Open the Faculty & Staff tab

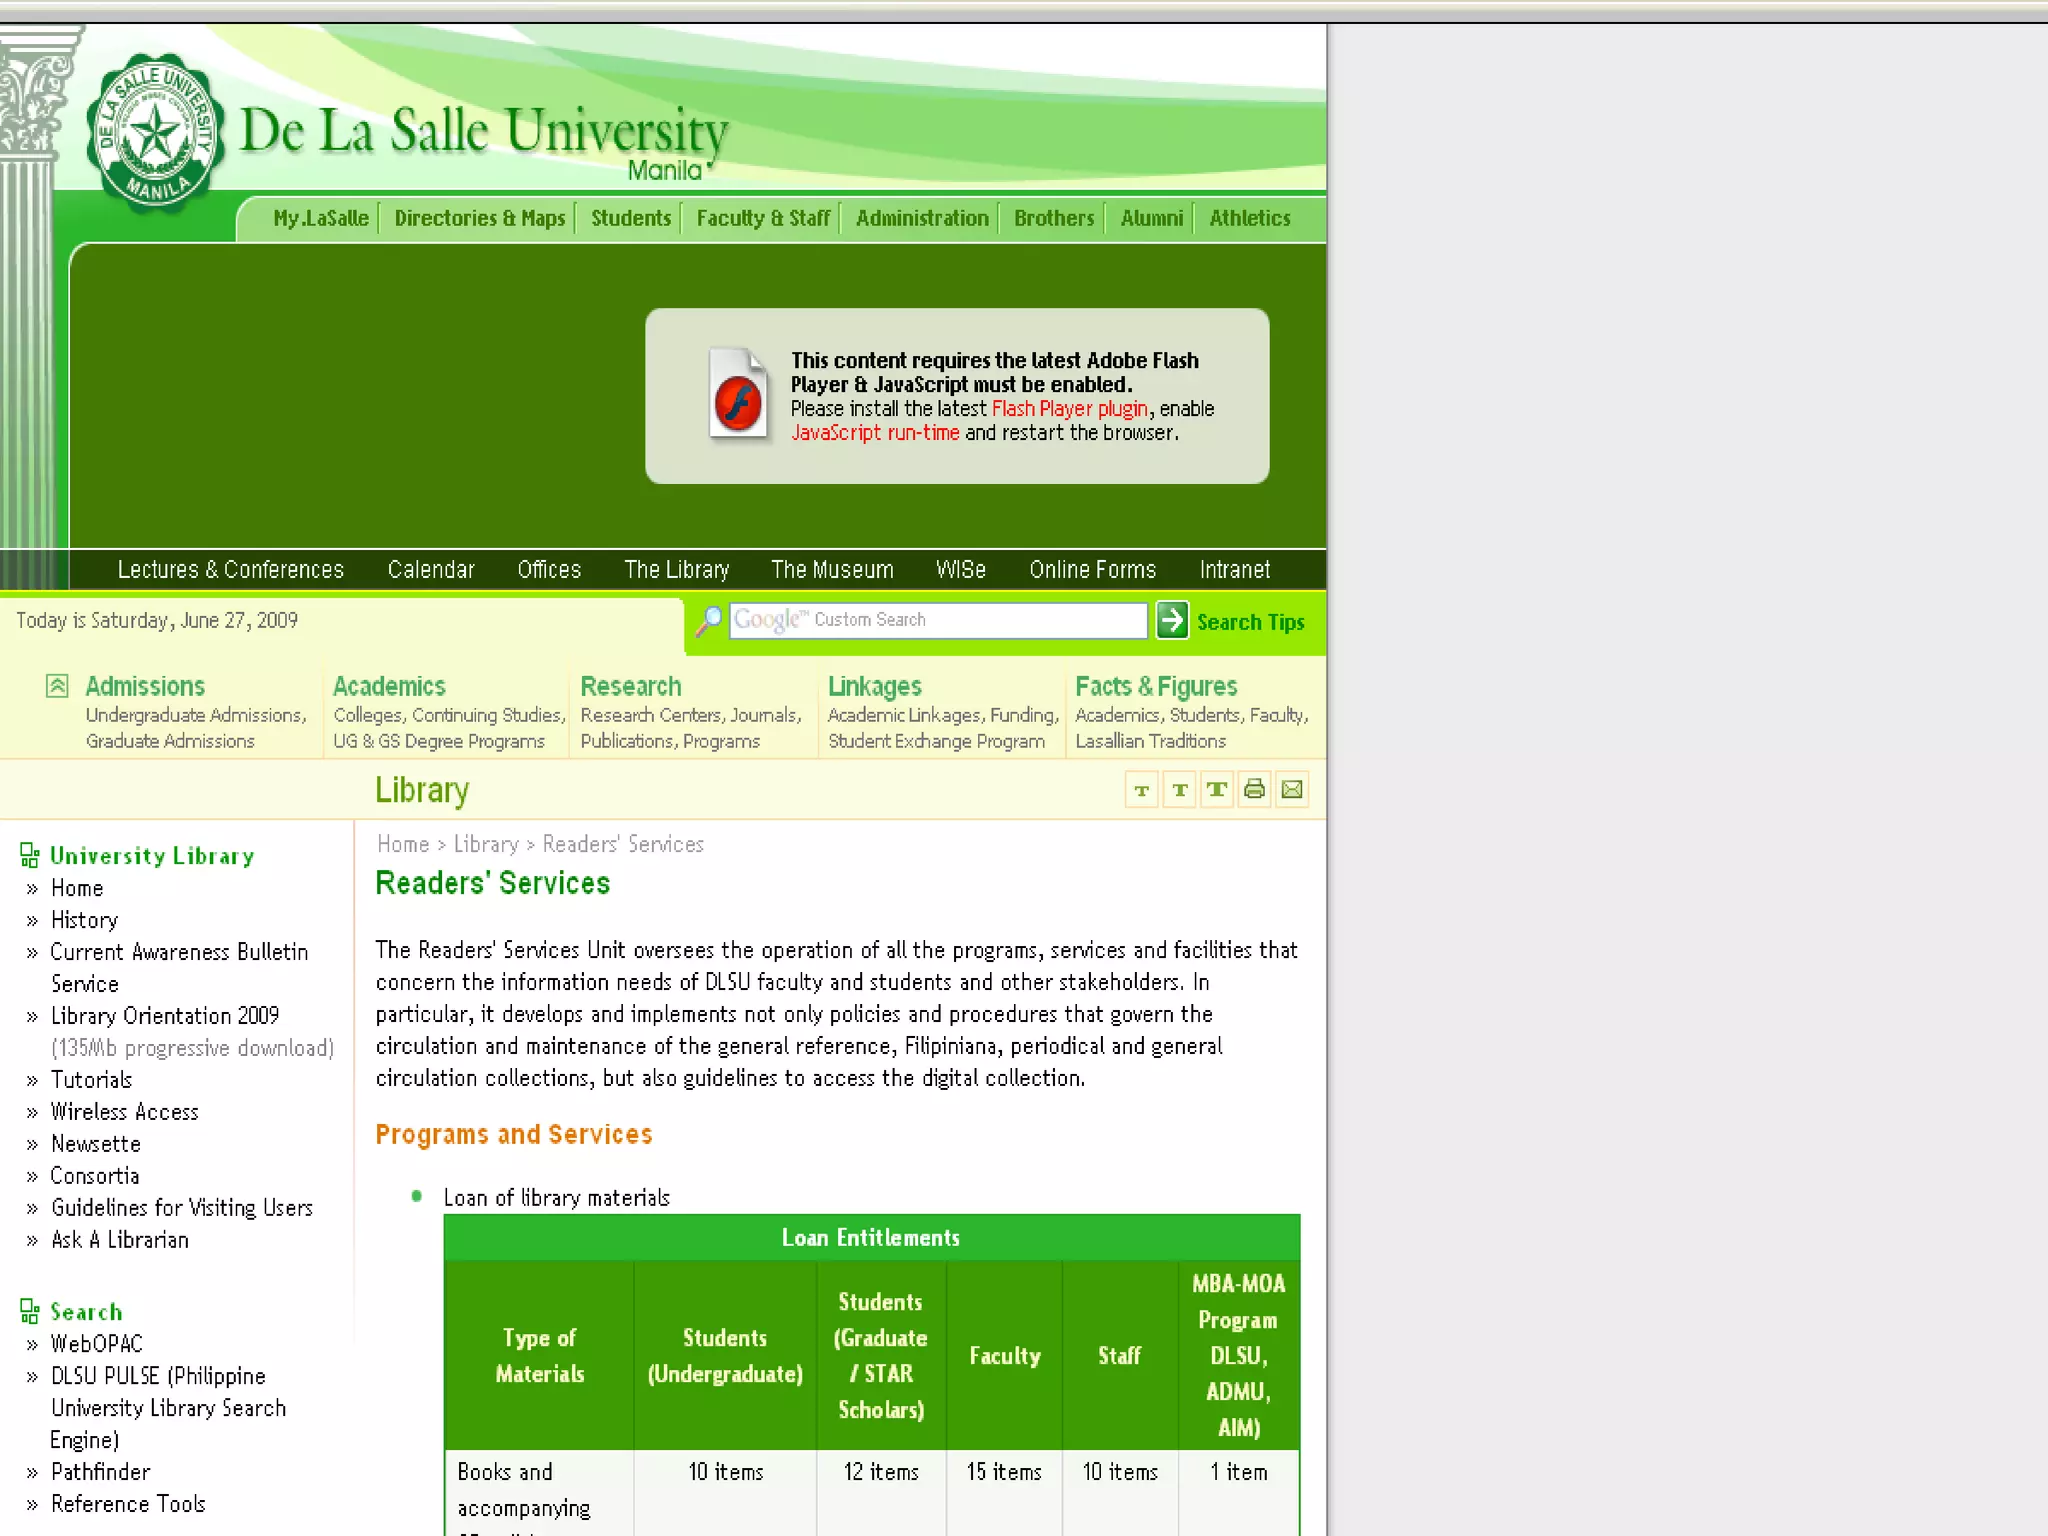763,218
